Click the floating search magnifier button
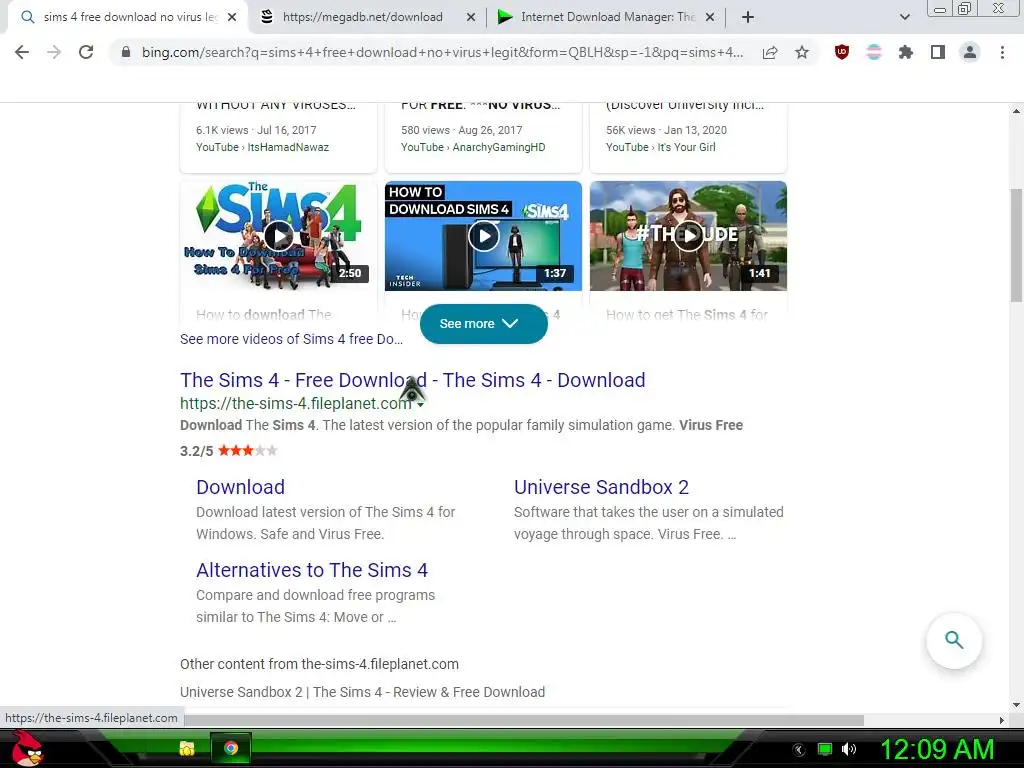This screenshot has width=1024, height=768. pos(954,640)
